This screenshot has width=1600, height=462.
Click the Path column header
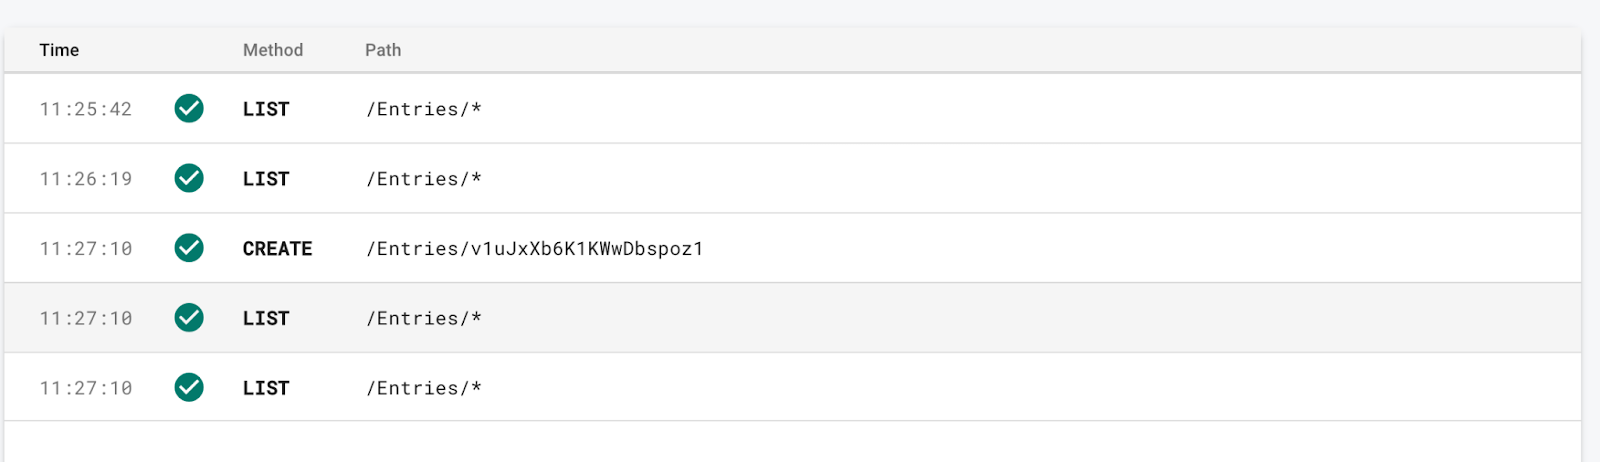[x=383, y=50]
